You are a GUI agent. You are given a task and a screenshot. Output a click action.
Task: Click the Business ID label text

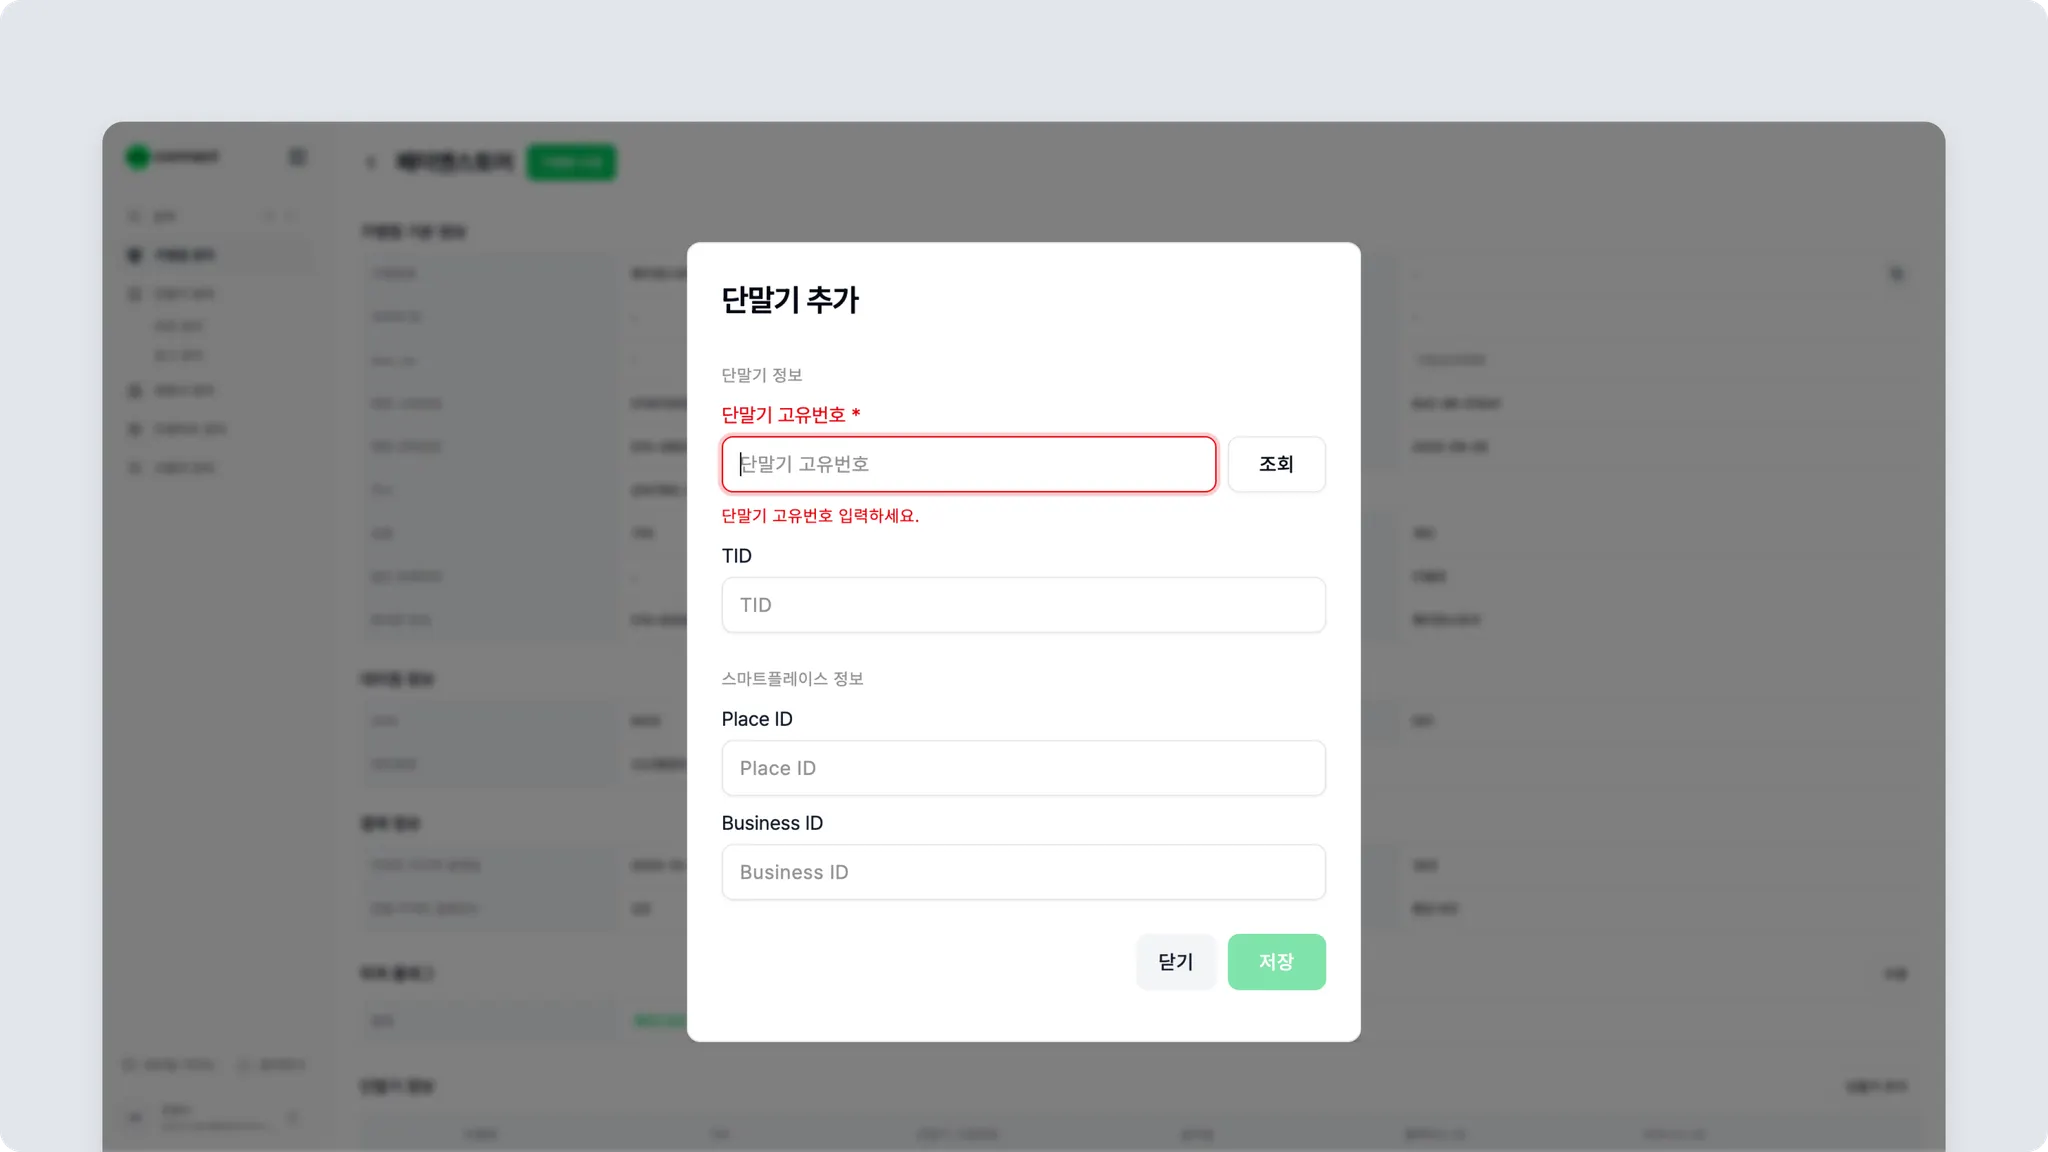click(772, 823)
